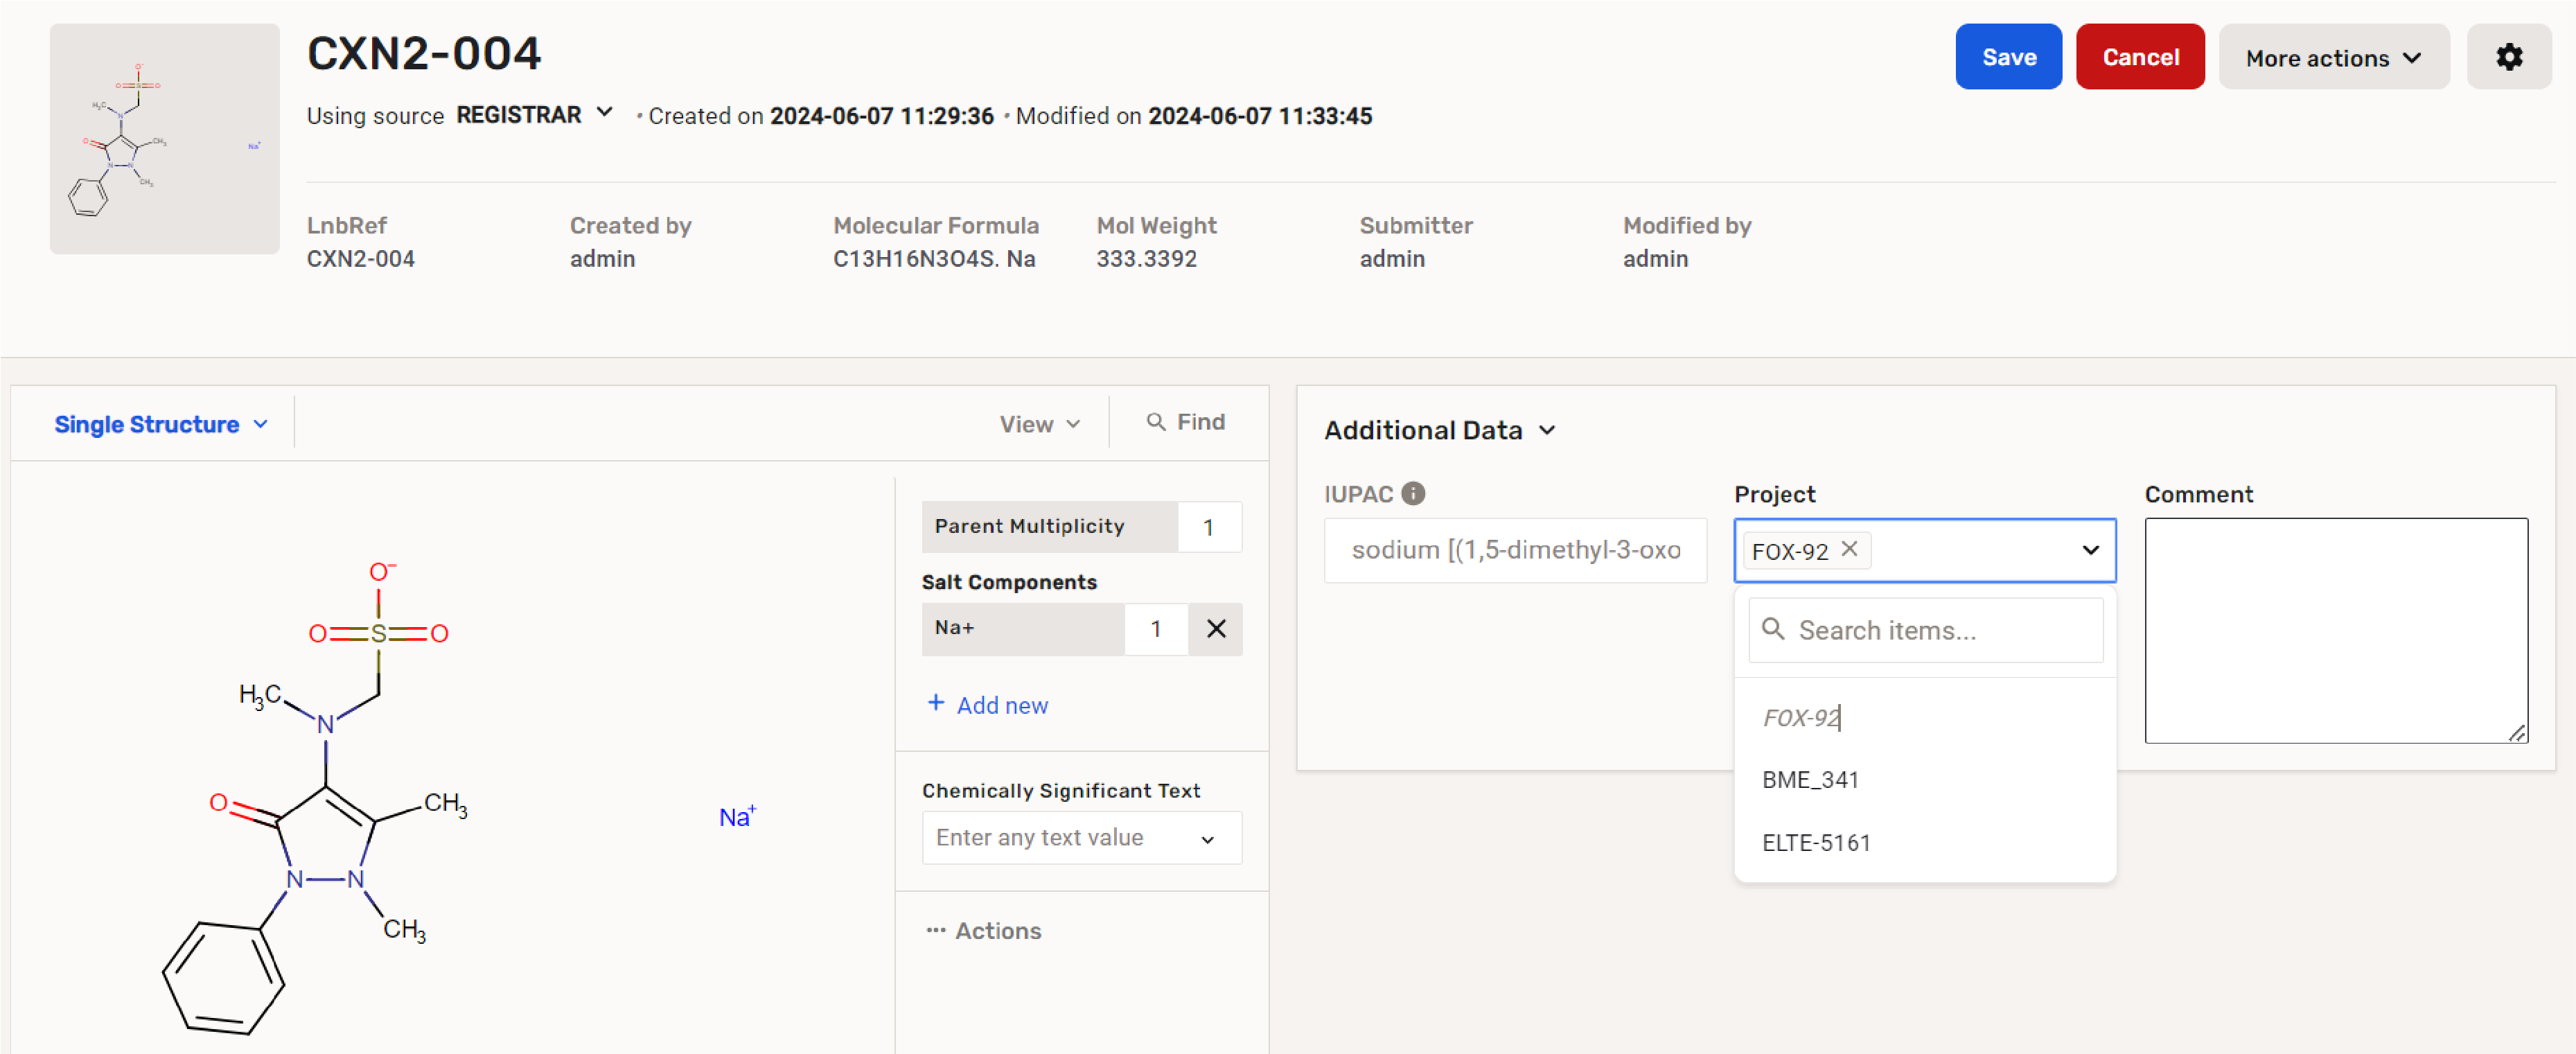The image size is (2576, 1054).
Task: Open the Chemically Significant Text dropdown
Action: pyautogui.click(x=1207, y=838)
